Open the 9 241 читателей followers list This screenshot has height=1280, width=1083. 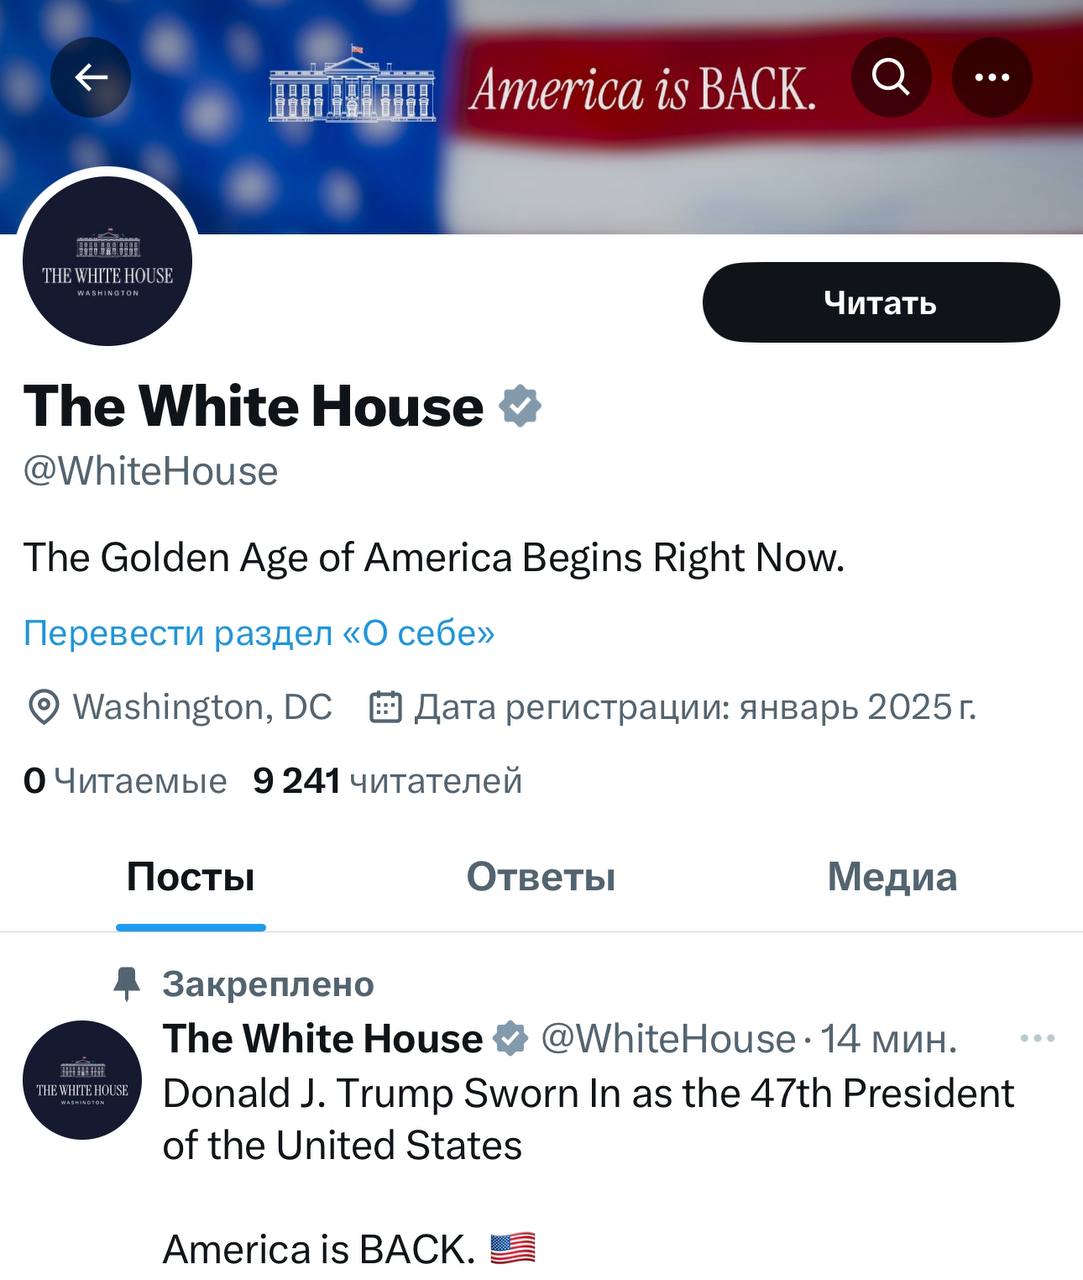coord(387,781)
